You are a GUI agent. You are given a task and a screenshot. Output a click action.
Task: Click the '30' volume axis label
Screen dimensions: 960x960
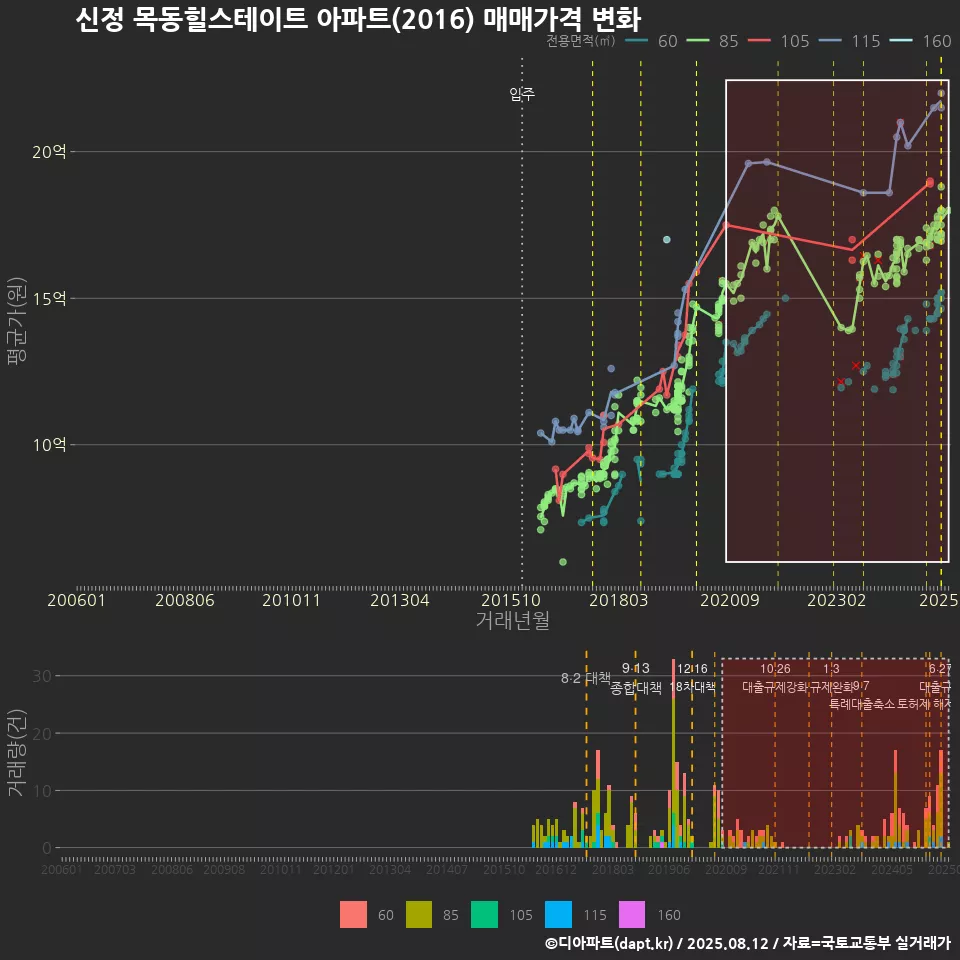(x=42, y=676)
